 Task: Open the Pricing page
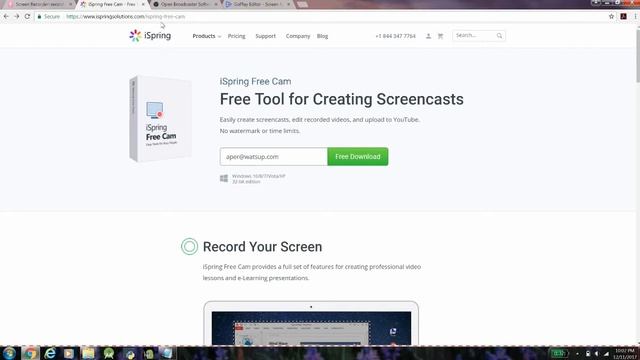(x=236, y=36)
